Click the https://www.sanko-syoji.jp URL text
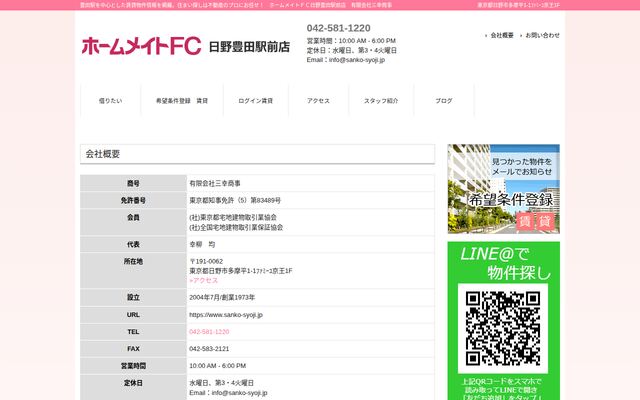640x400 pixels. coord(226,315)
